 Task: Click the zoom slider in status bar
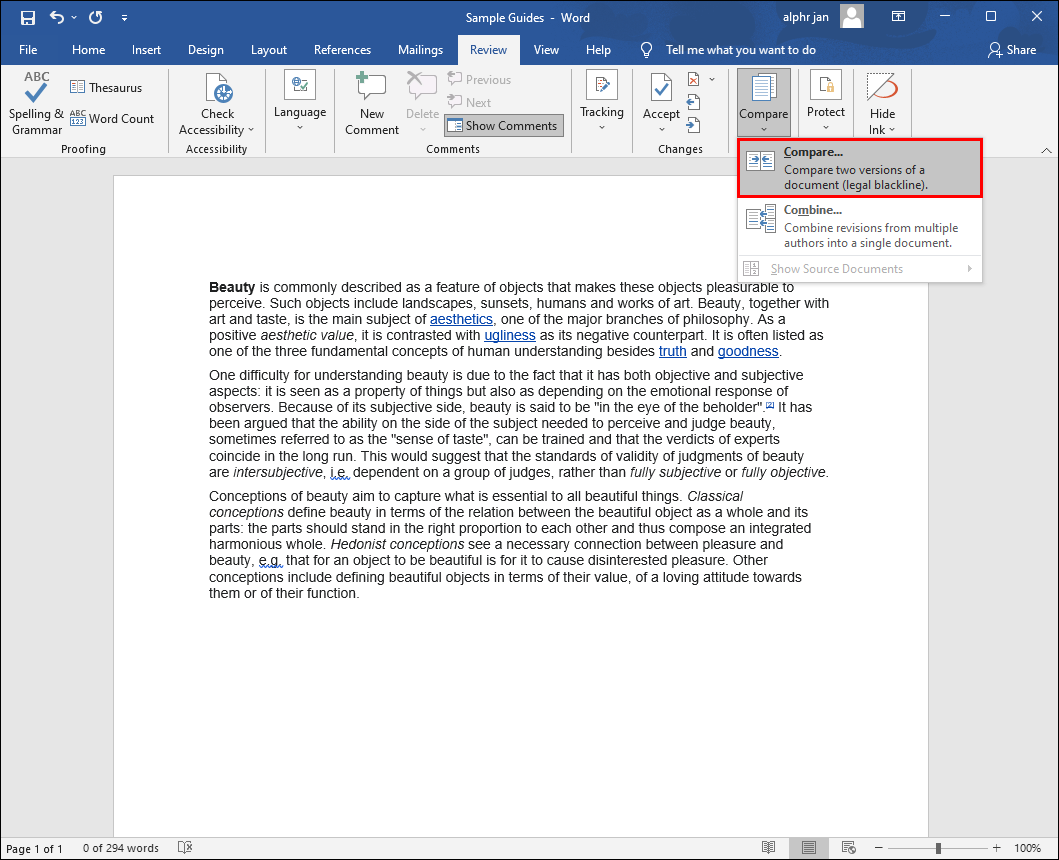coord(938,848)
